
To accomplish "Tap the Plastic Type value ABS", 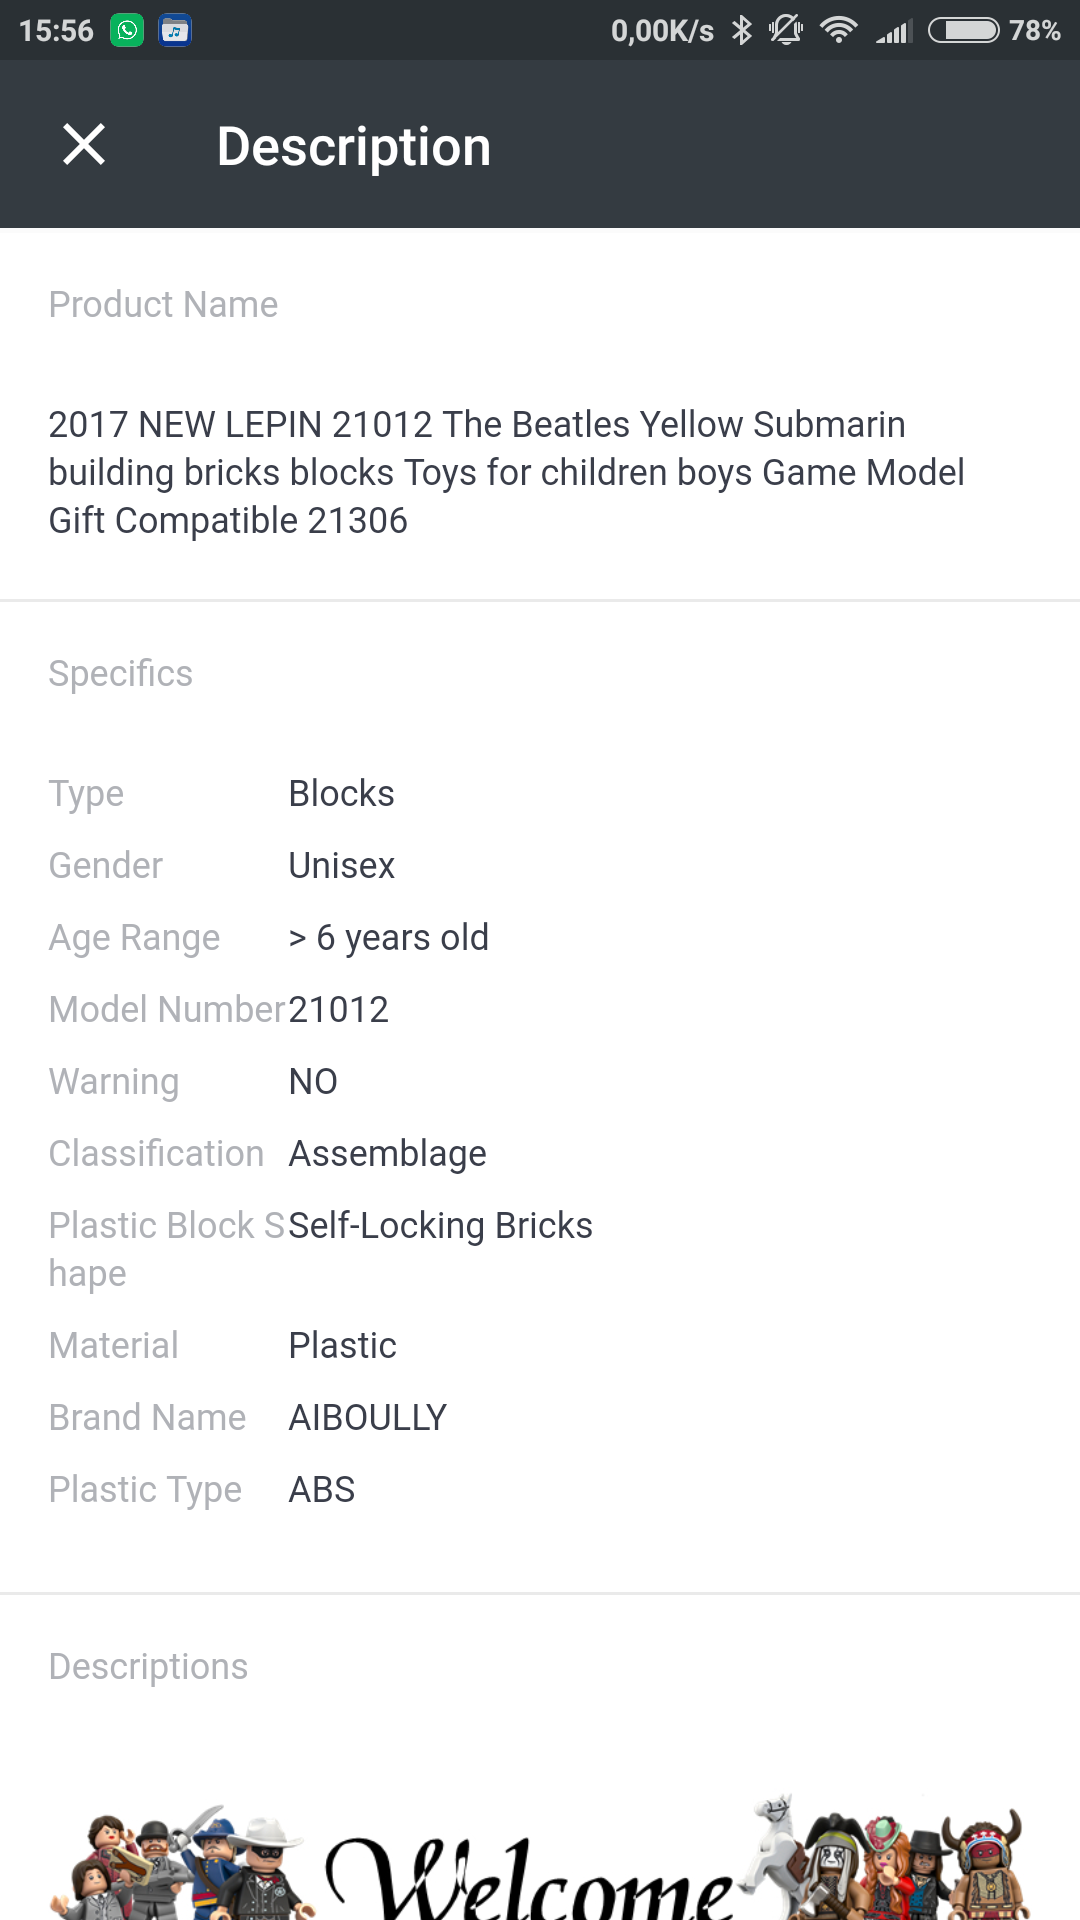I will point(321,1489).
